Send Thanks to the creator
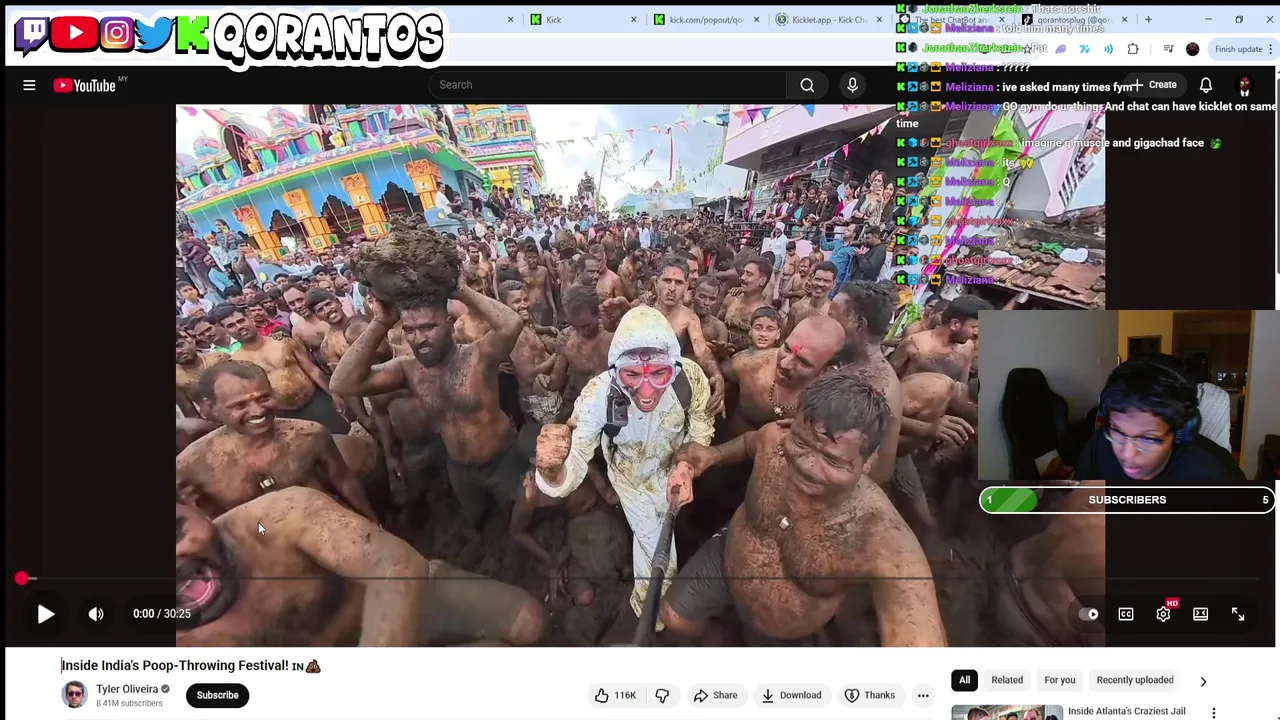The image size is (1280, 720). (869, 695)
